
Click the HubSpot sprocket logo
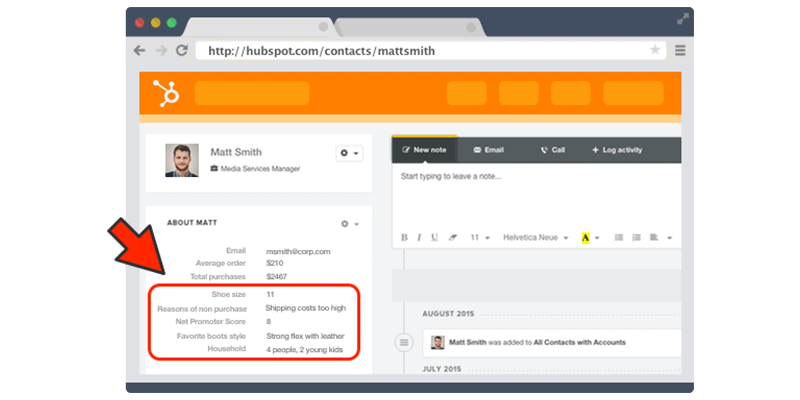click(166, 93)
